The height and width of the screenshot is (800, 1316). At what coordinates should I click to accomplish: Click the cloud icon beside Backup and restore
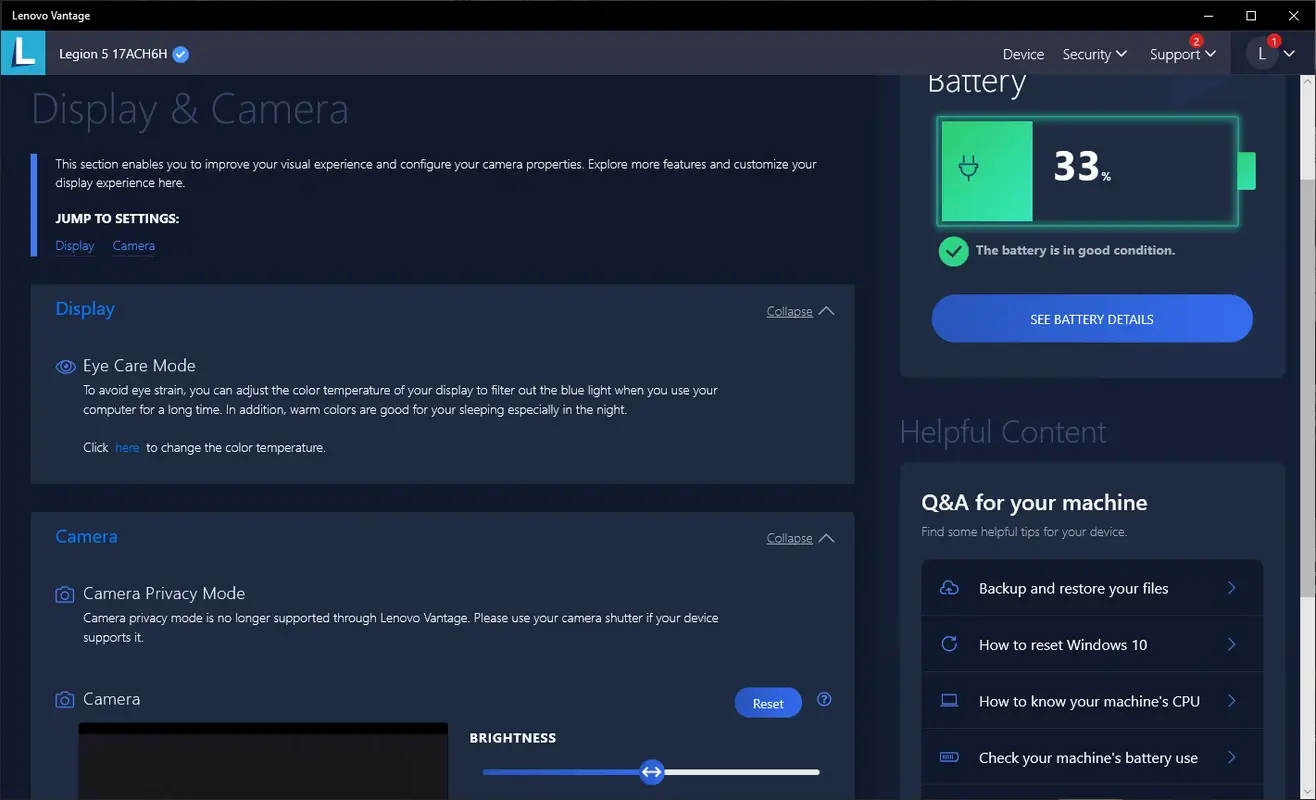[x=948, y=588]
